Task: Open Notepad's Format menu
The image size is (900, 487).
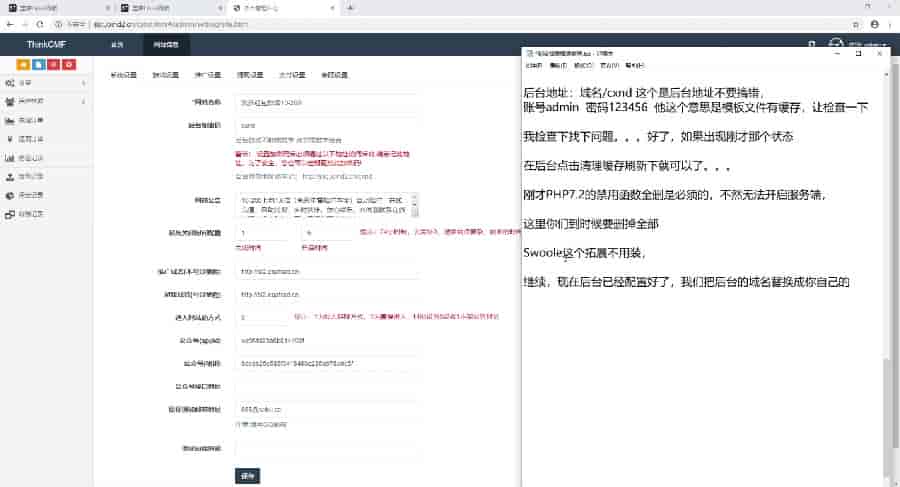Action: [583, 65]
